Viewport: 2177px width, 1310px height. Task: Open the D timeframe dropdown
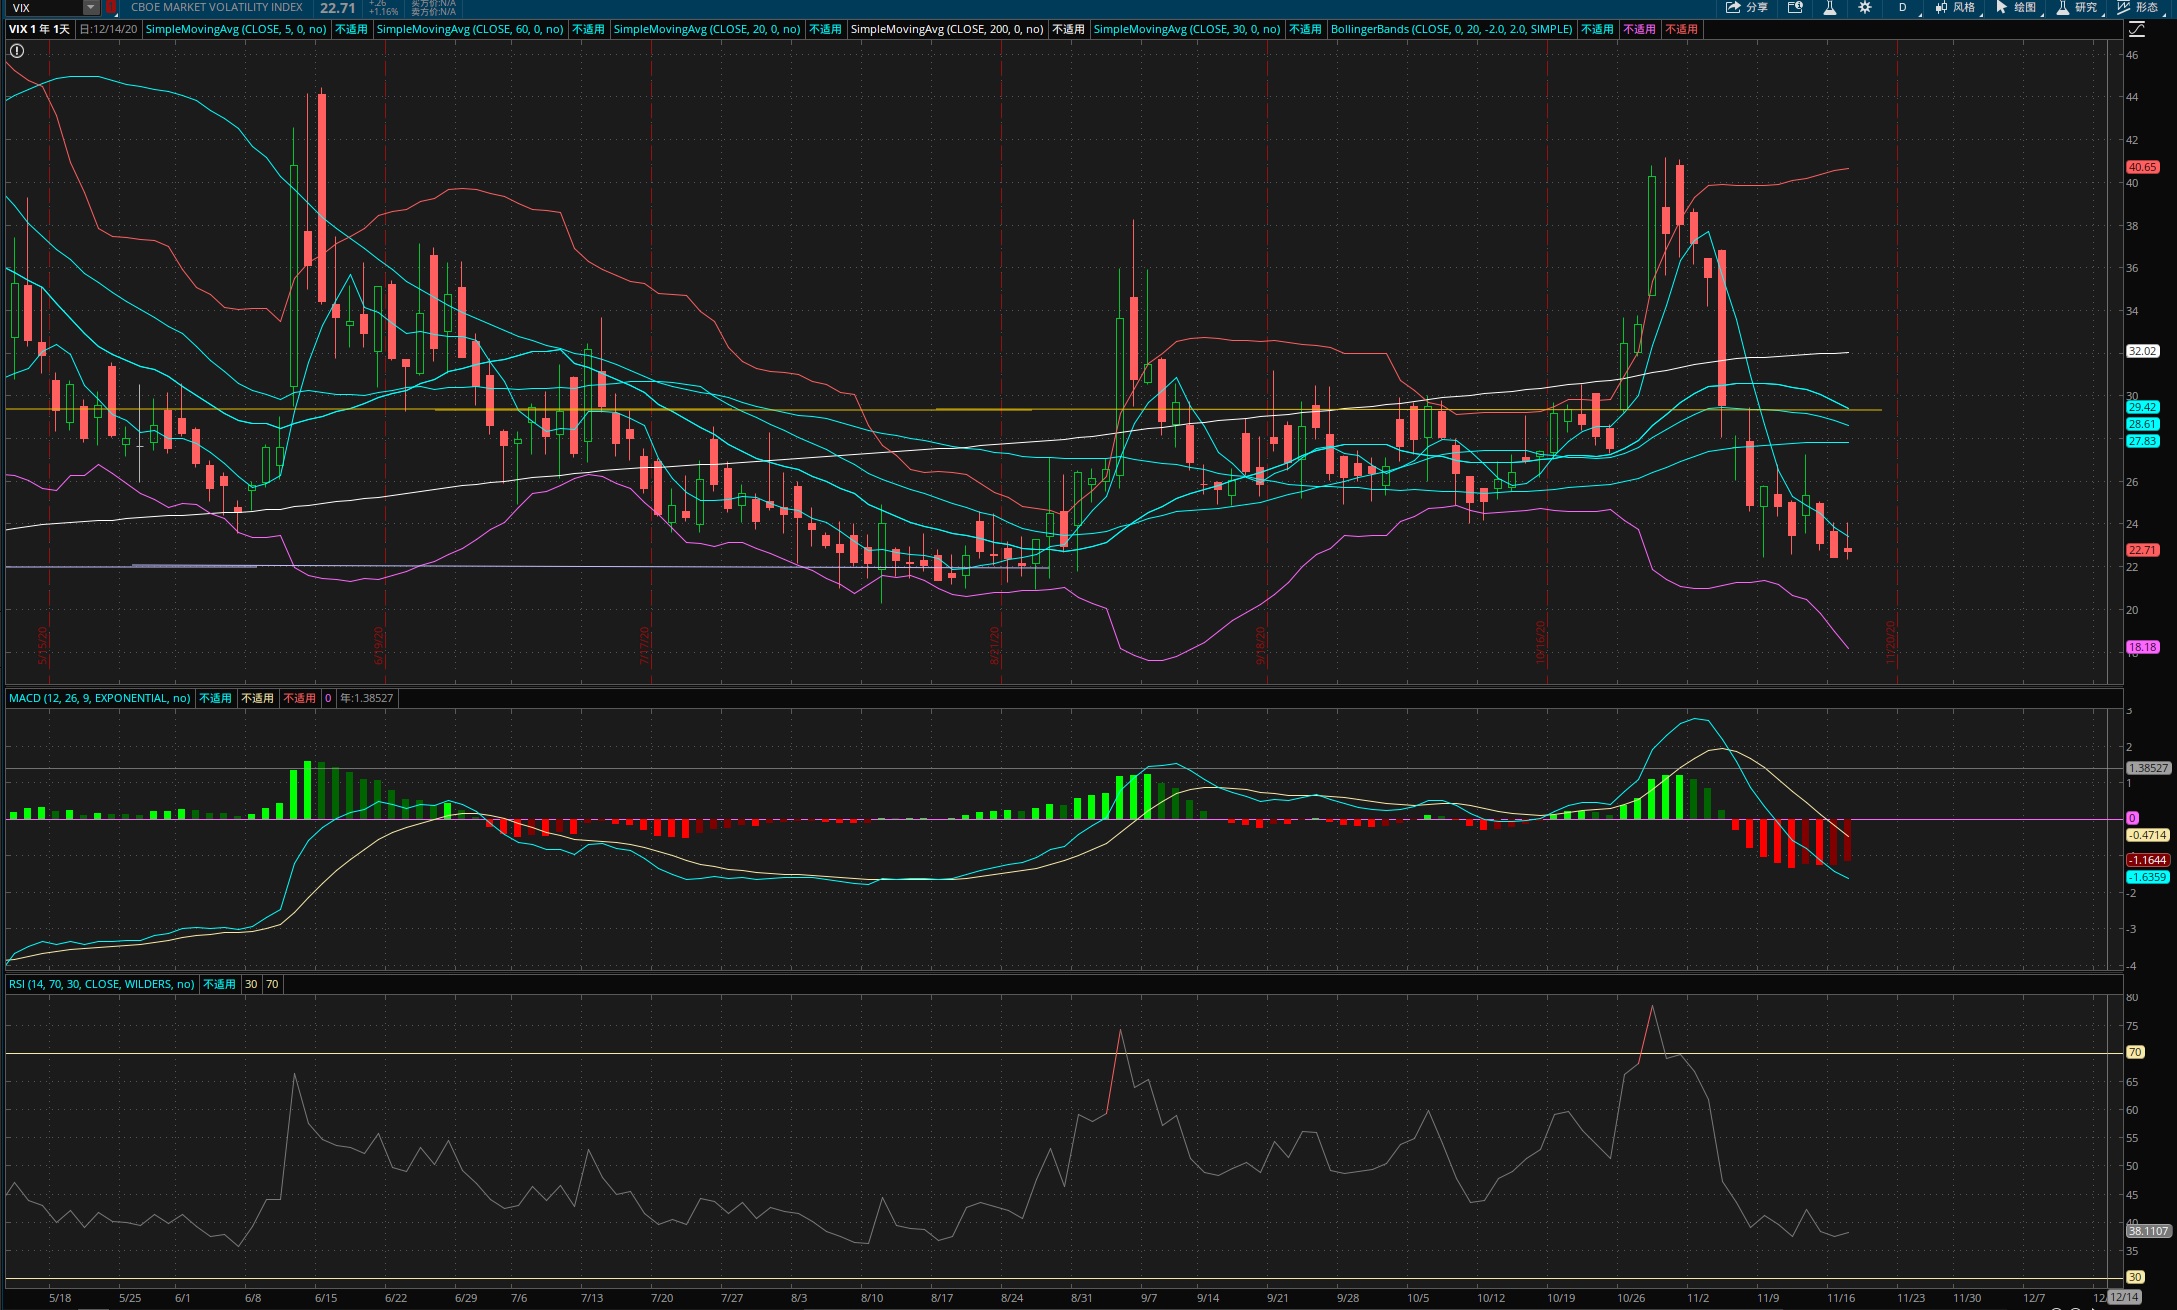[1903, 7]
